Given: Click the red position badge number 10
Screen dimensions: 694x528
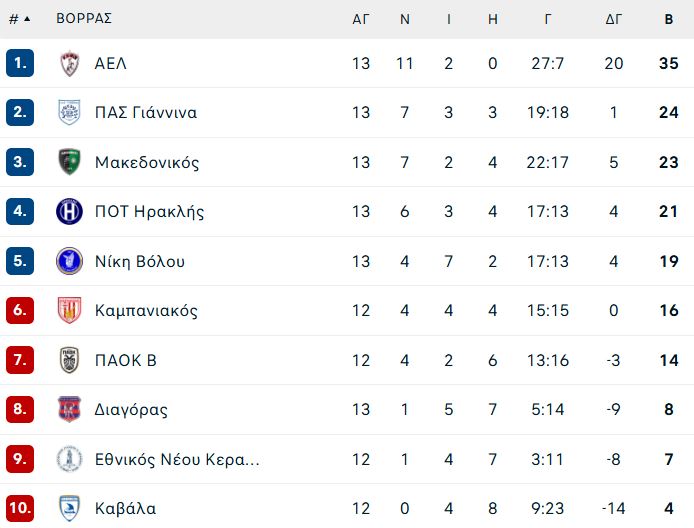Looking at the screenshot, I should [x=20, y=508].
